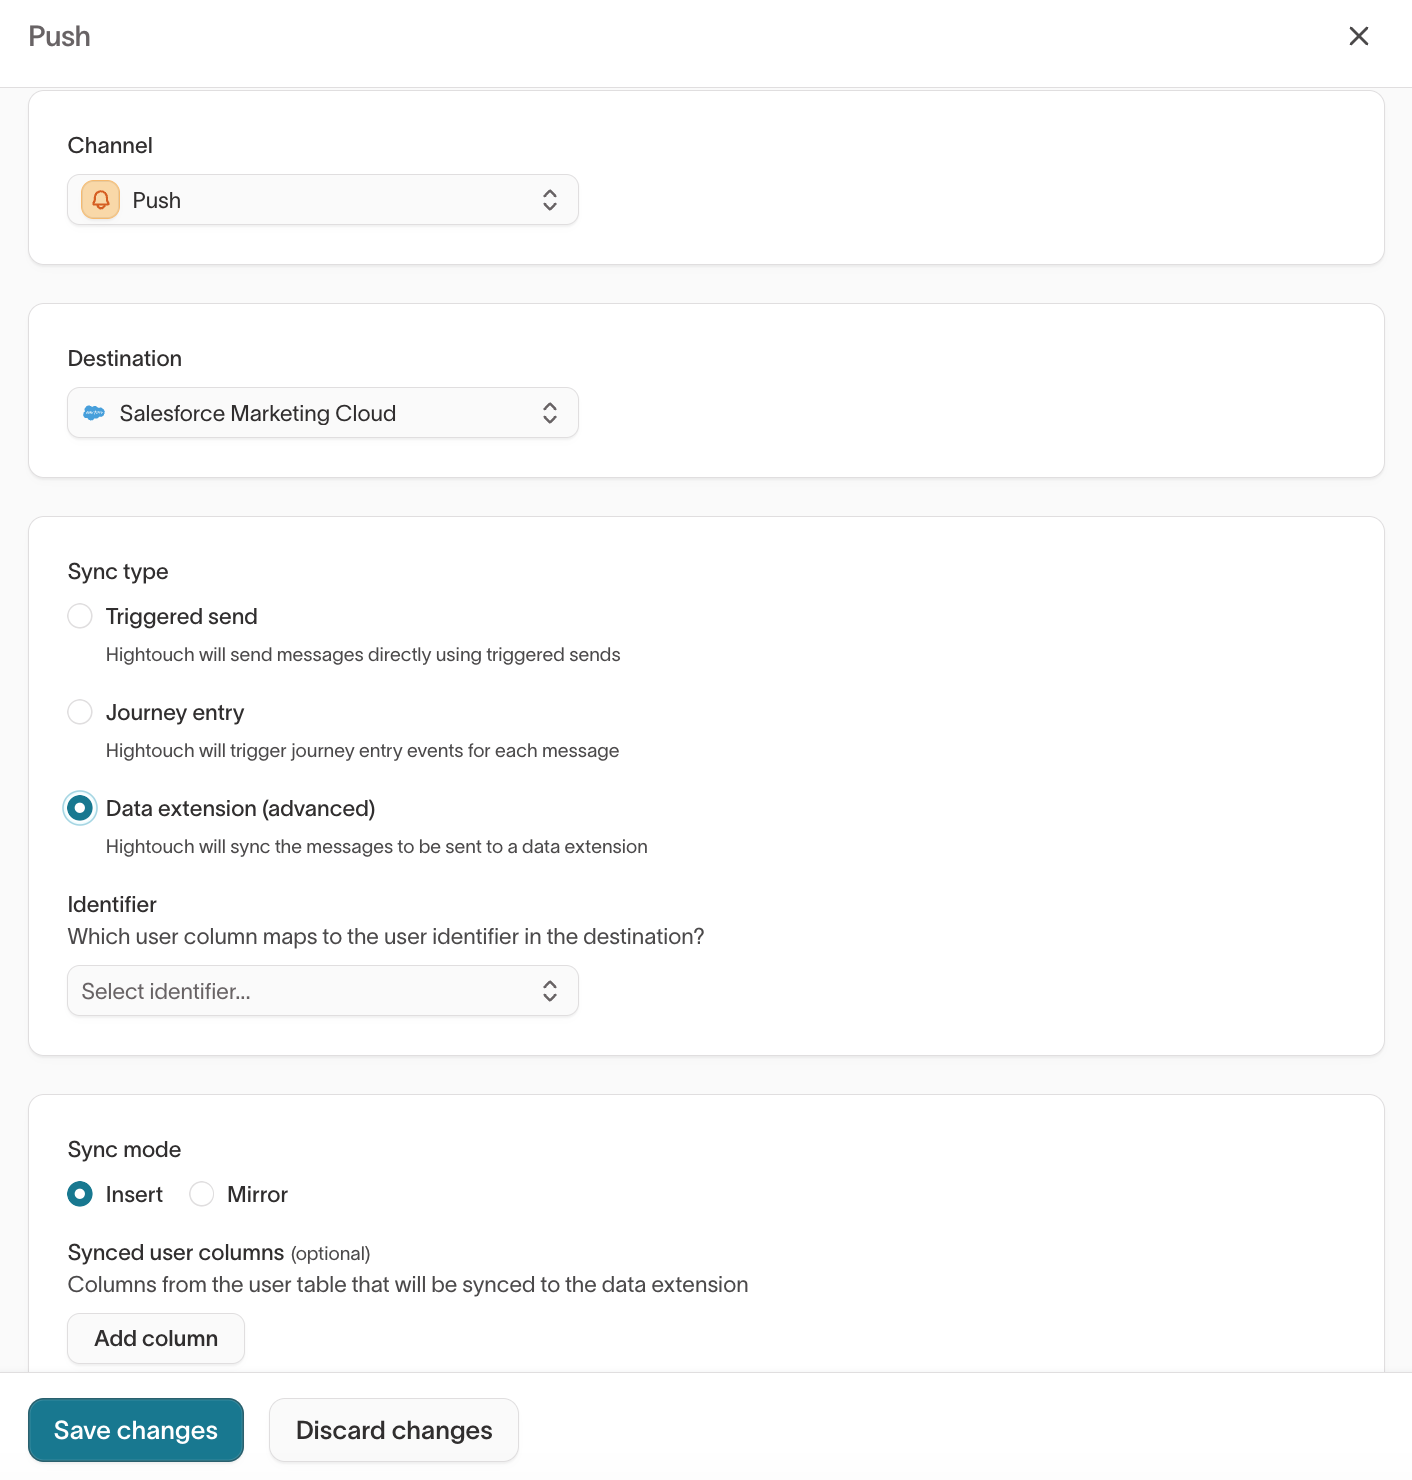The image size is (1412, 1480).
Task: Switch sync mode to Mirror
Action: (201, 1194)
